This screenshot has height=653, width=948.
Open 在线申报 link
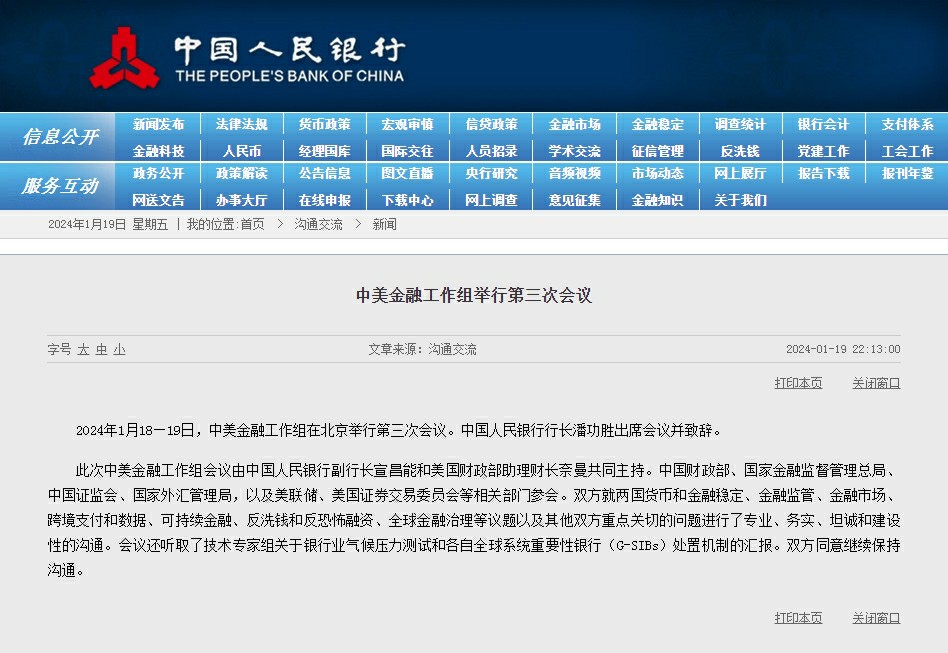click(325, 200)
